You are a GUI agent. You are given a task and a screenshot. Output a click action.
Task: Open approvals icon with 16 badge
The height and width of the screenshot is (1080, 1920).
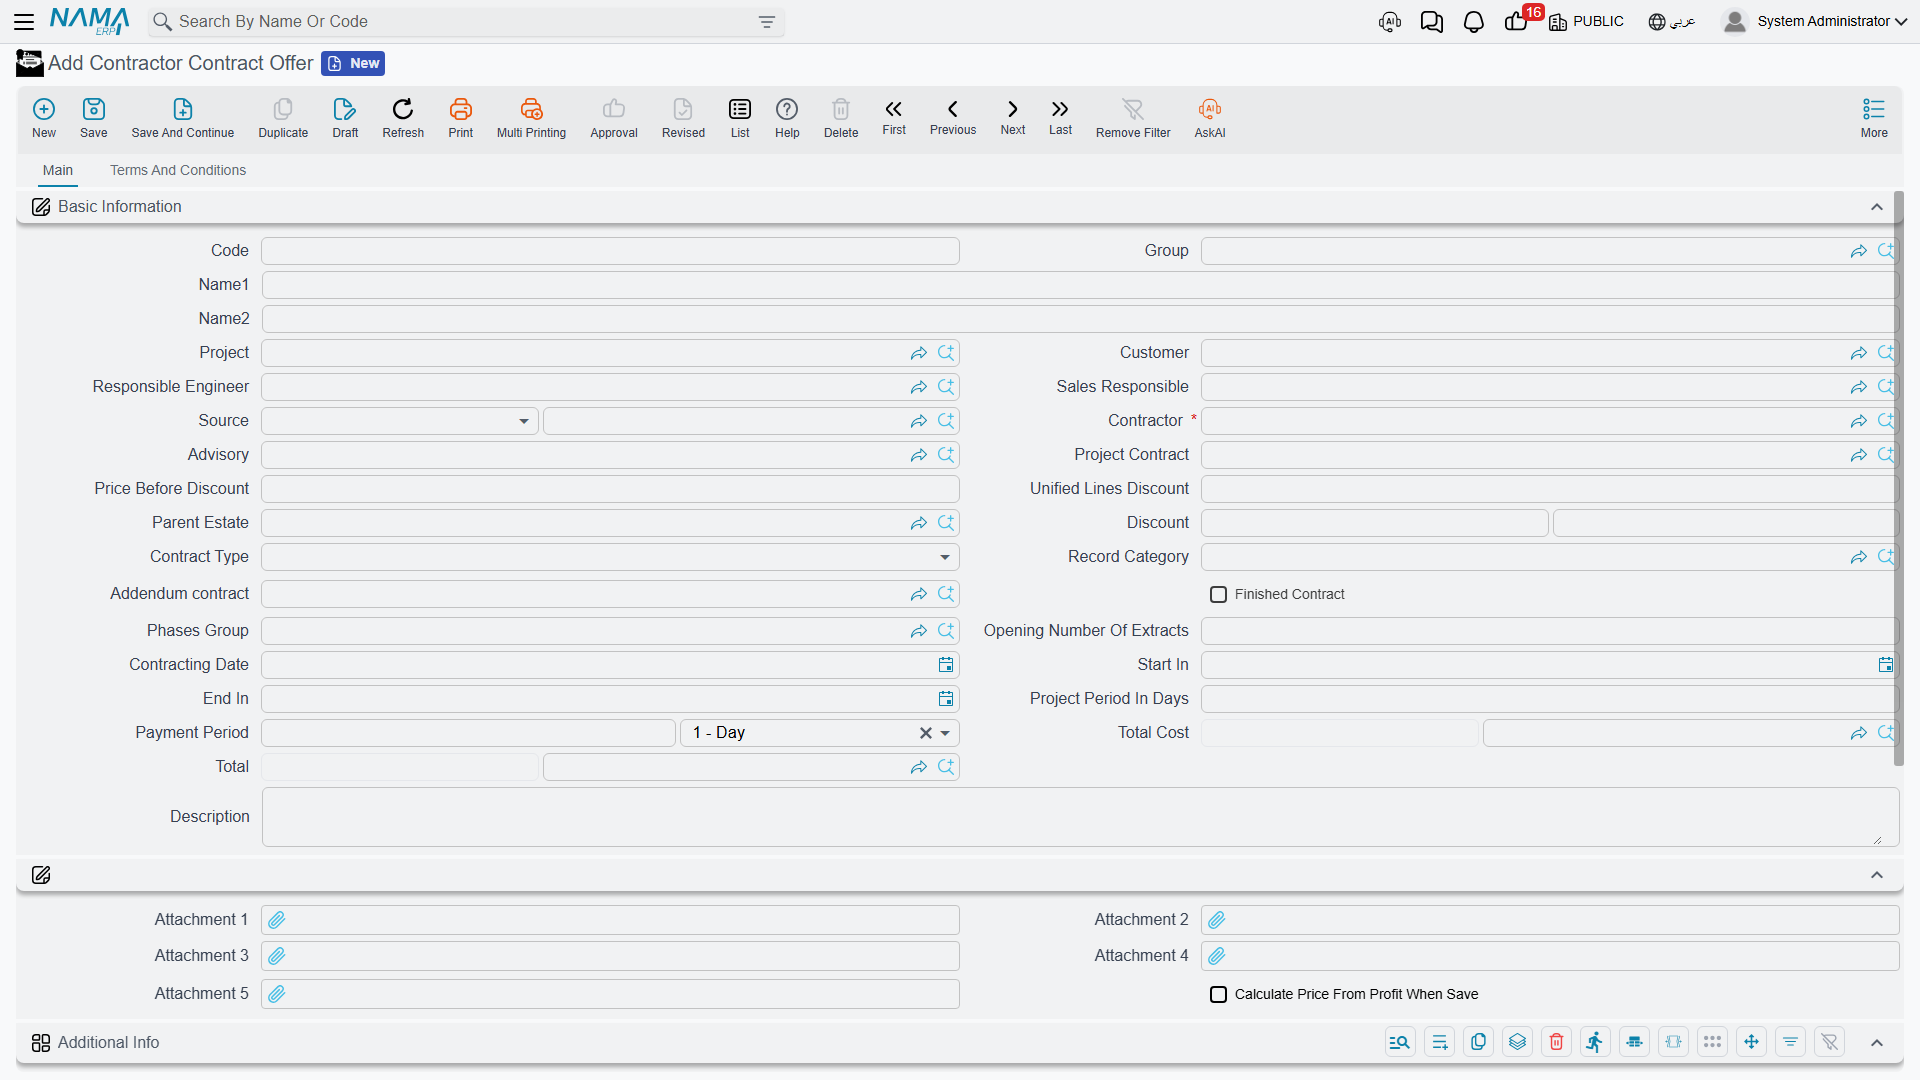(x=1516, y=22)
